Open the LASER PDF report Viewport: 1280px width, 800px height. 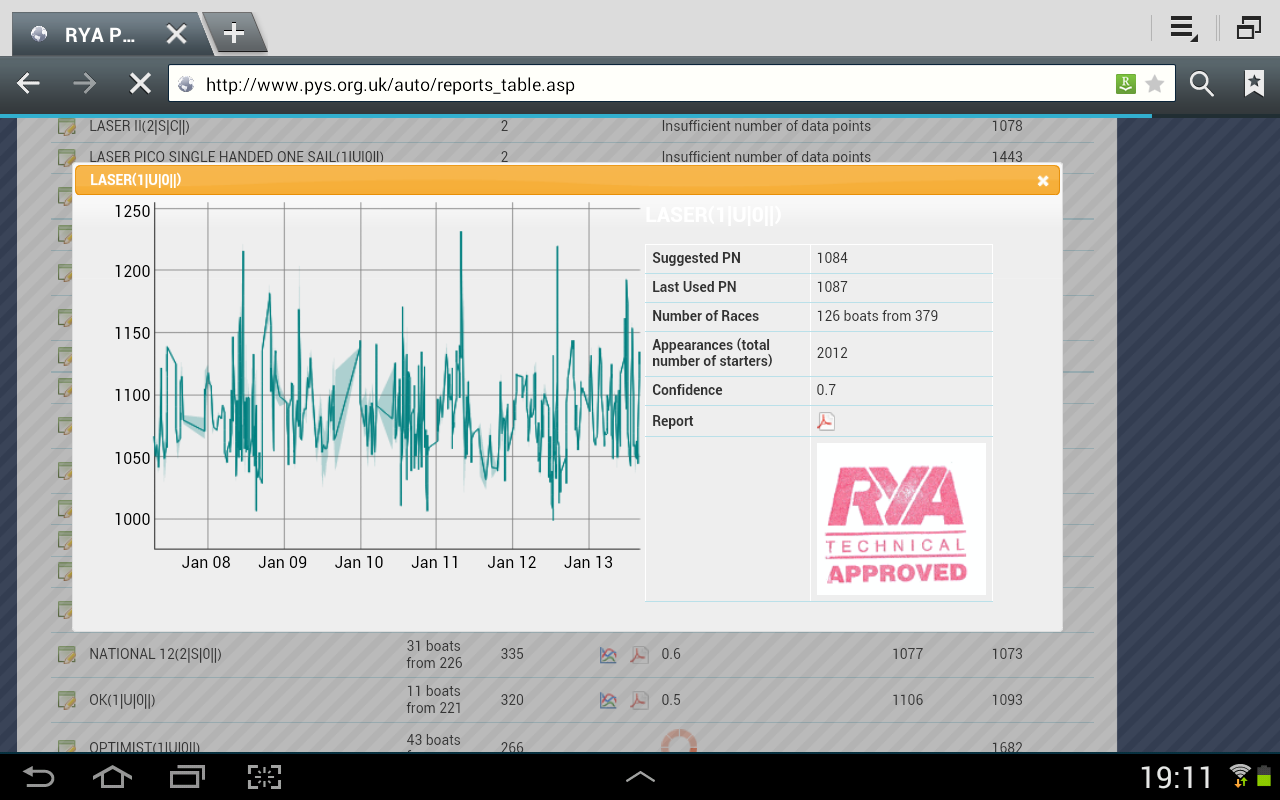point(825,421)
